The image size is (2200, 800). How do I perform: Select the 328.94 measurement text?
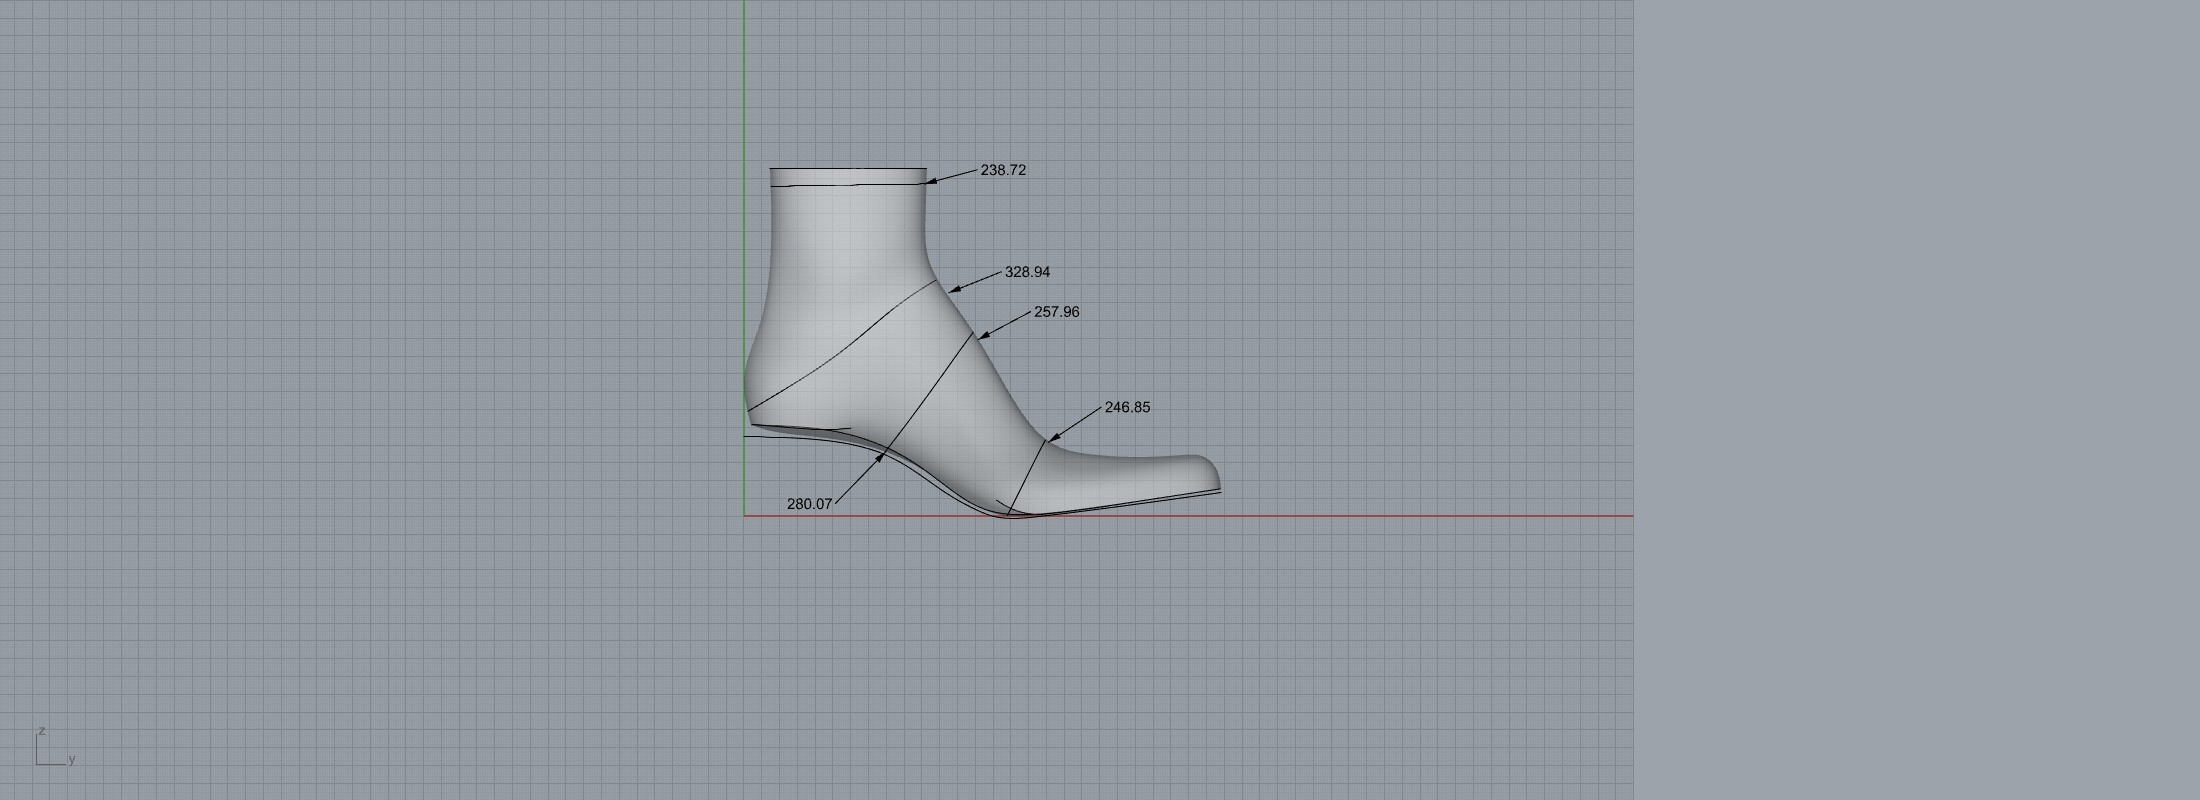click(1027, 272)
